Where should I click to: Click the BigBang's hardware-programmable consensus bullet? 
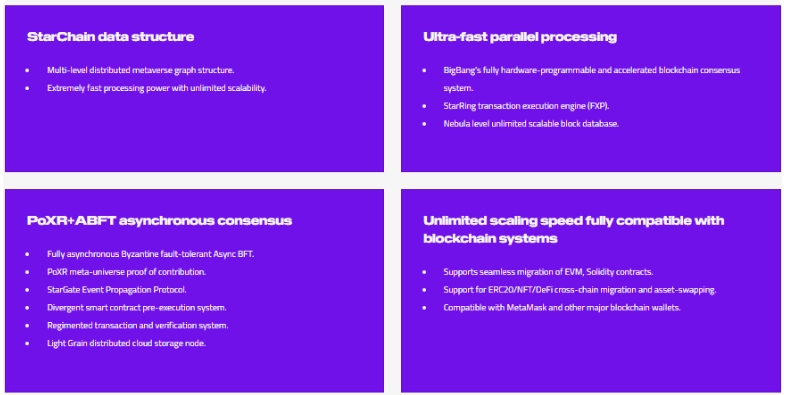coord(592,79)
